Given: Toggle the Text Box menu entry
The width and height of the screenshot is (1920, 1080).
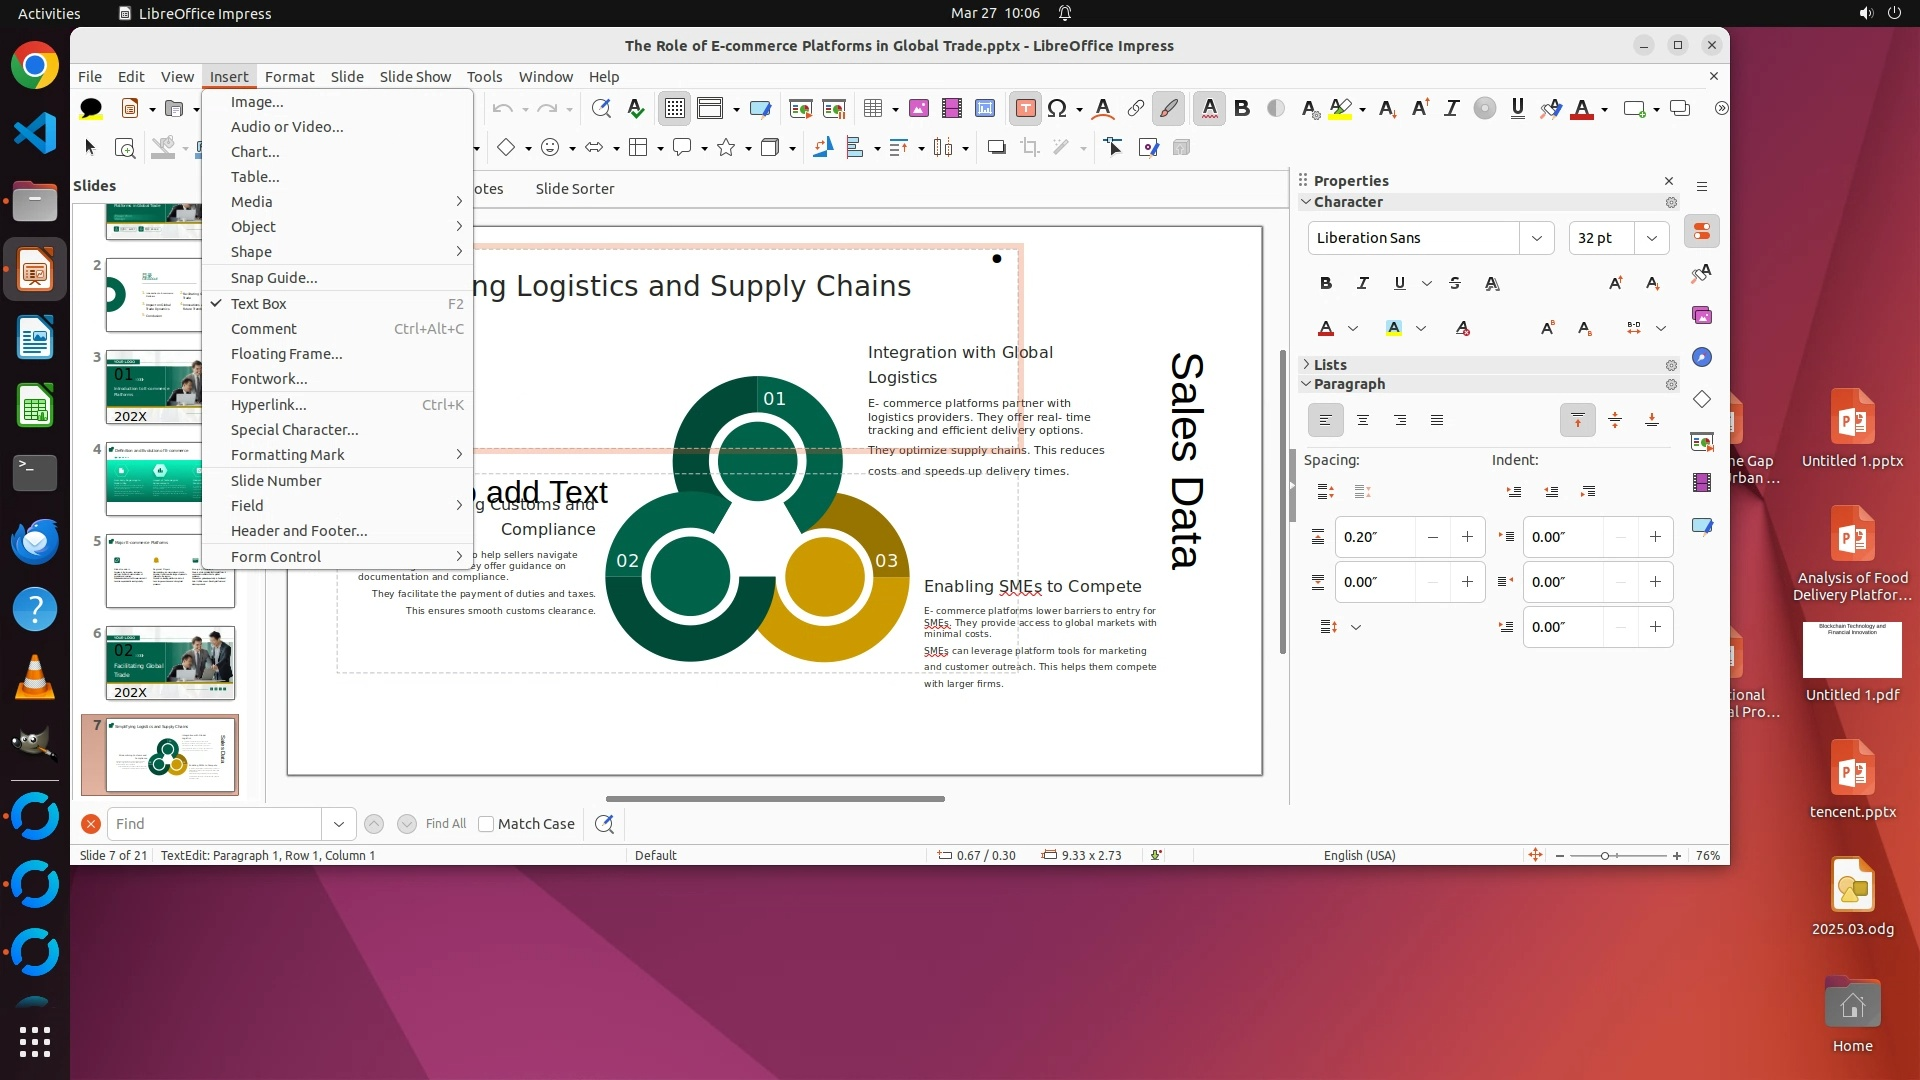Looking at the screenshot, I should tap(259, 304).
